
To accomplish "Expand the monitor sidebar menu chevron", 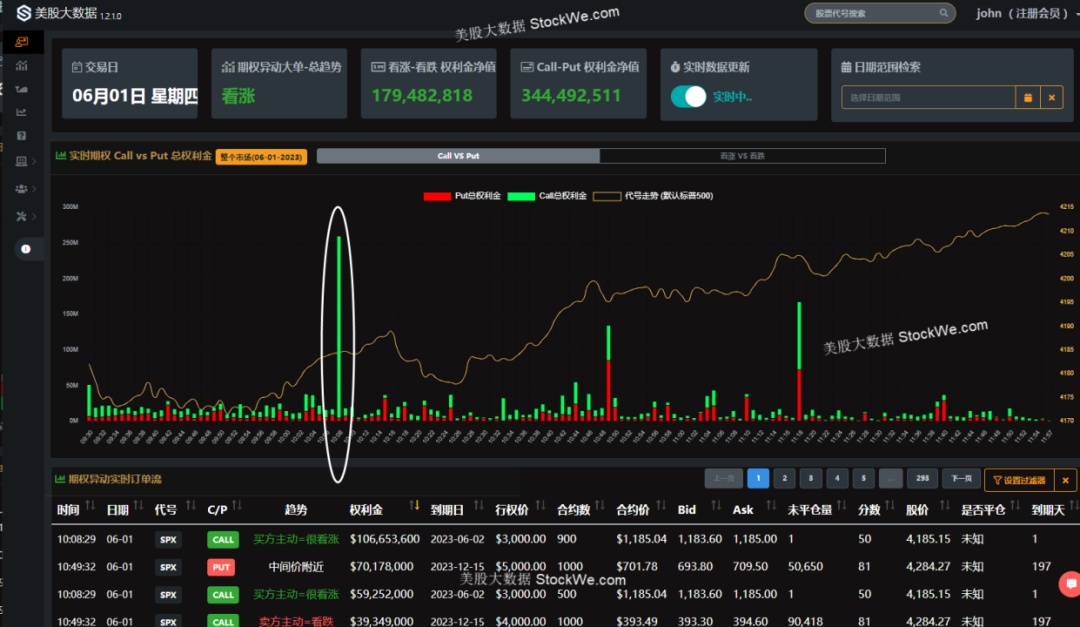I will point(35,161).
